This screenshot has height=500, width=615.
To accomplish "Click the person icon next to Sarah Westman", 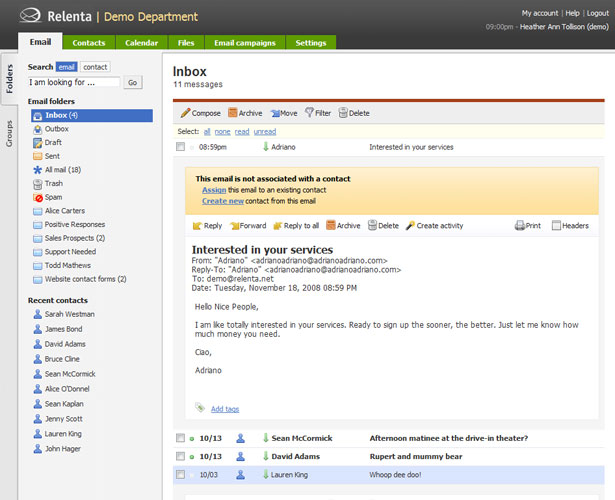I will (38, 314).
